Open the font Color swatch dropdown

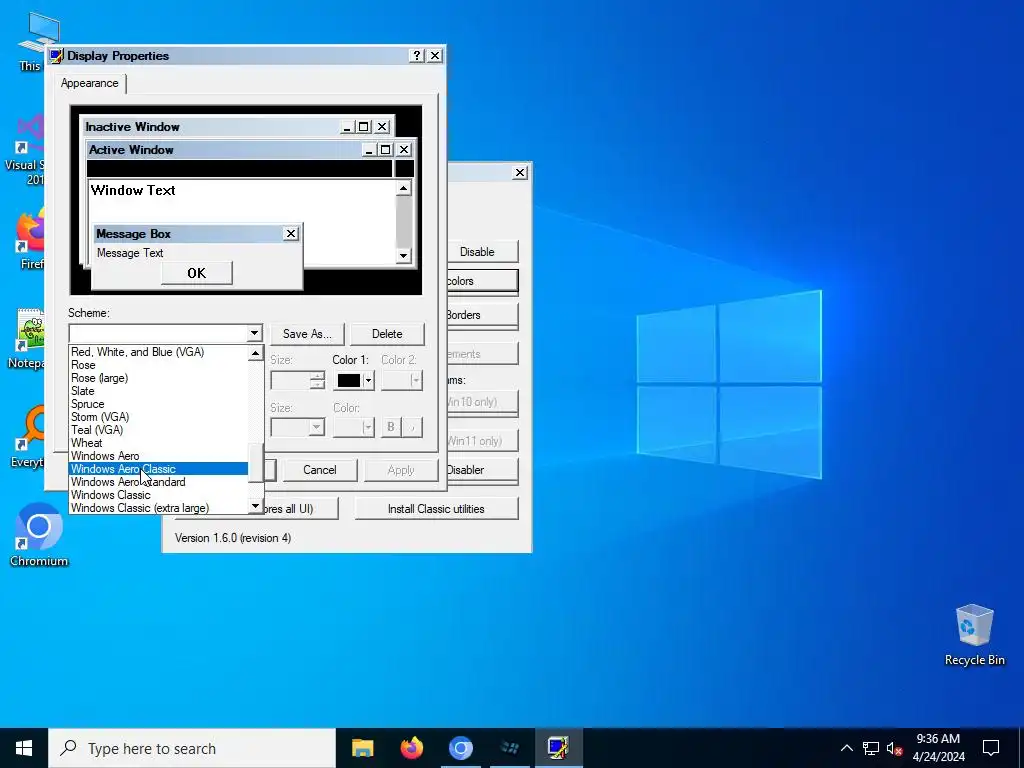click(353, 427)
